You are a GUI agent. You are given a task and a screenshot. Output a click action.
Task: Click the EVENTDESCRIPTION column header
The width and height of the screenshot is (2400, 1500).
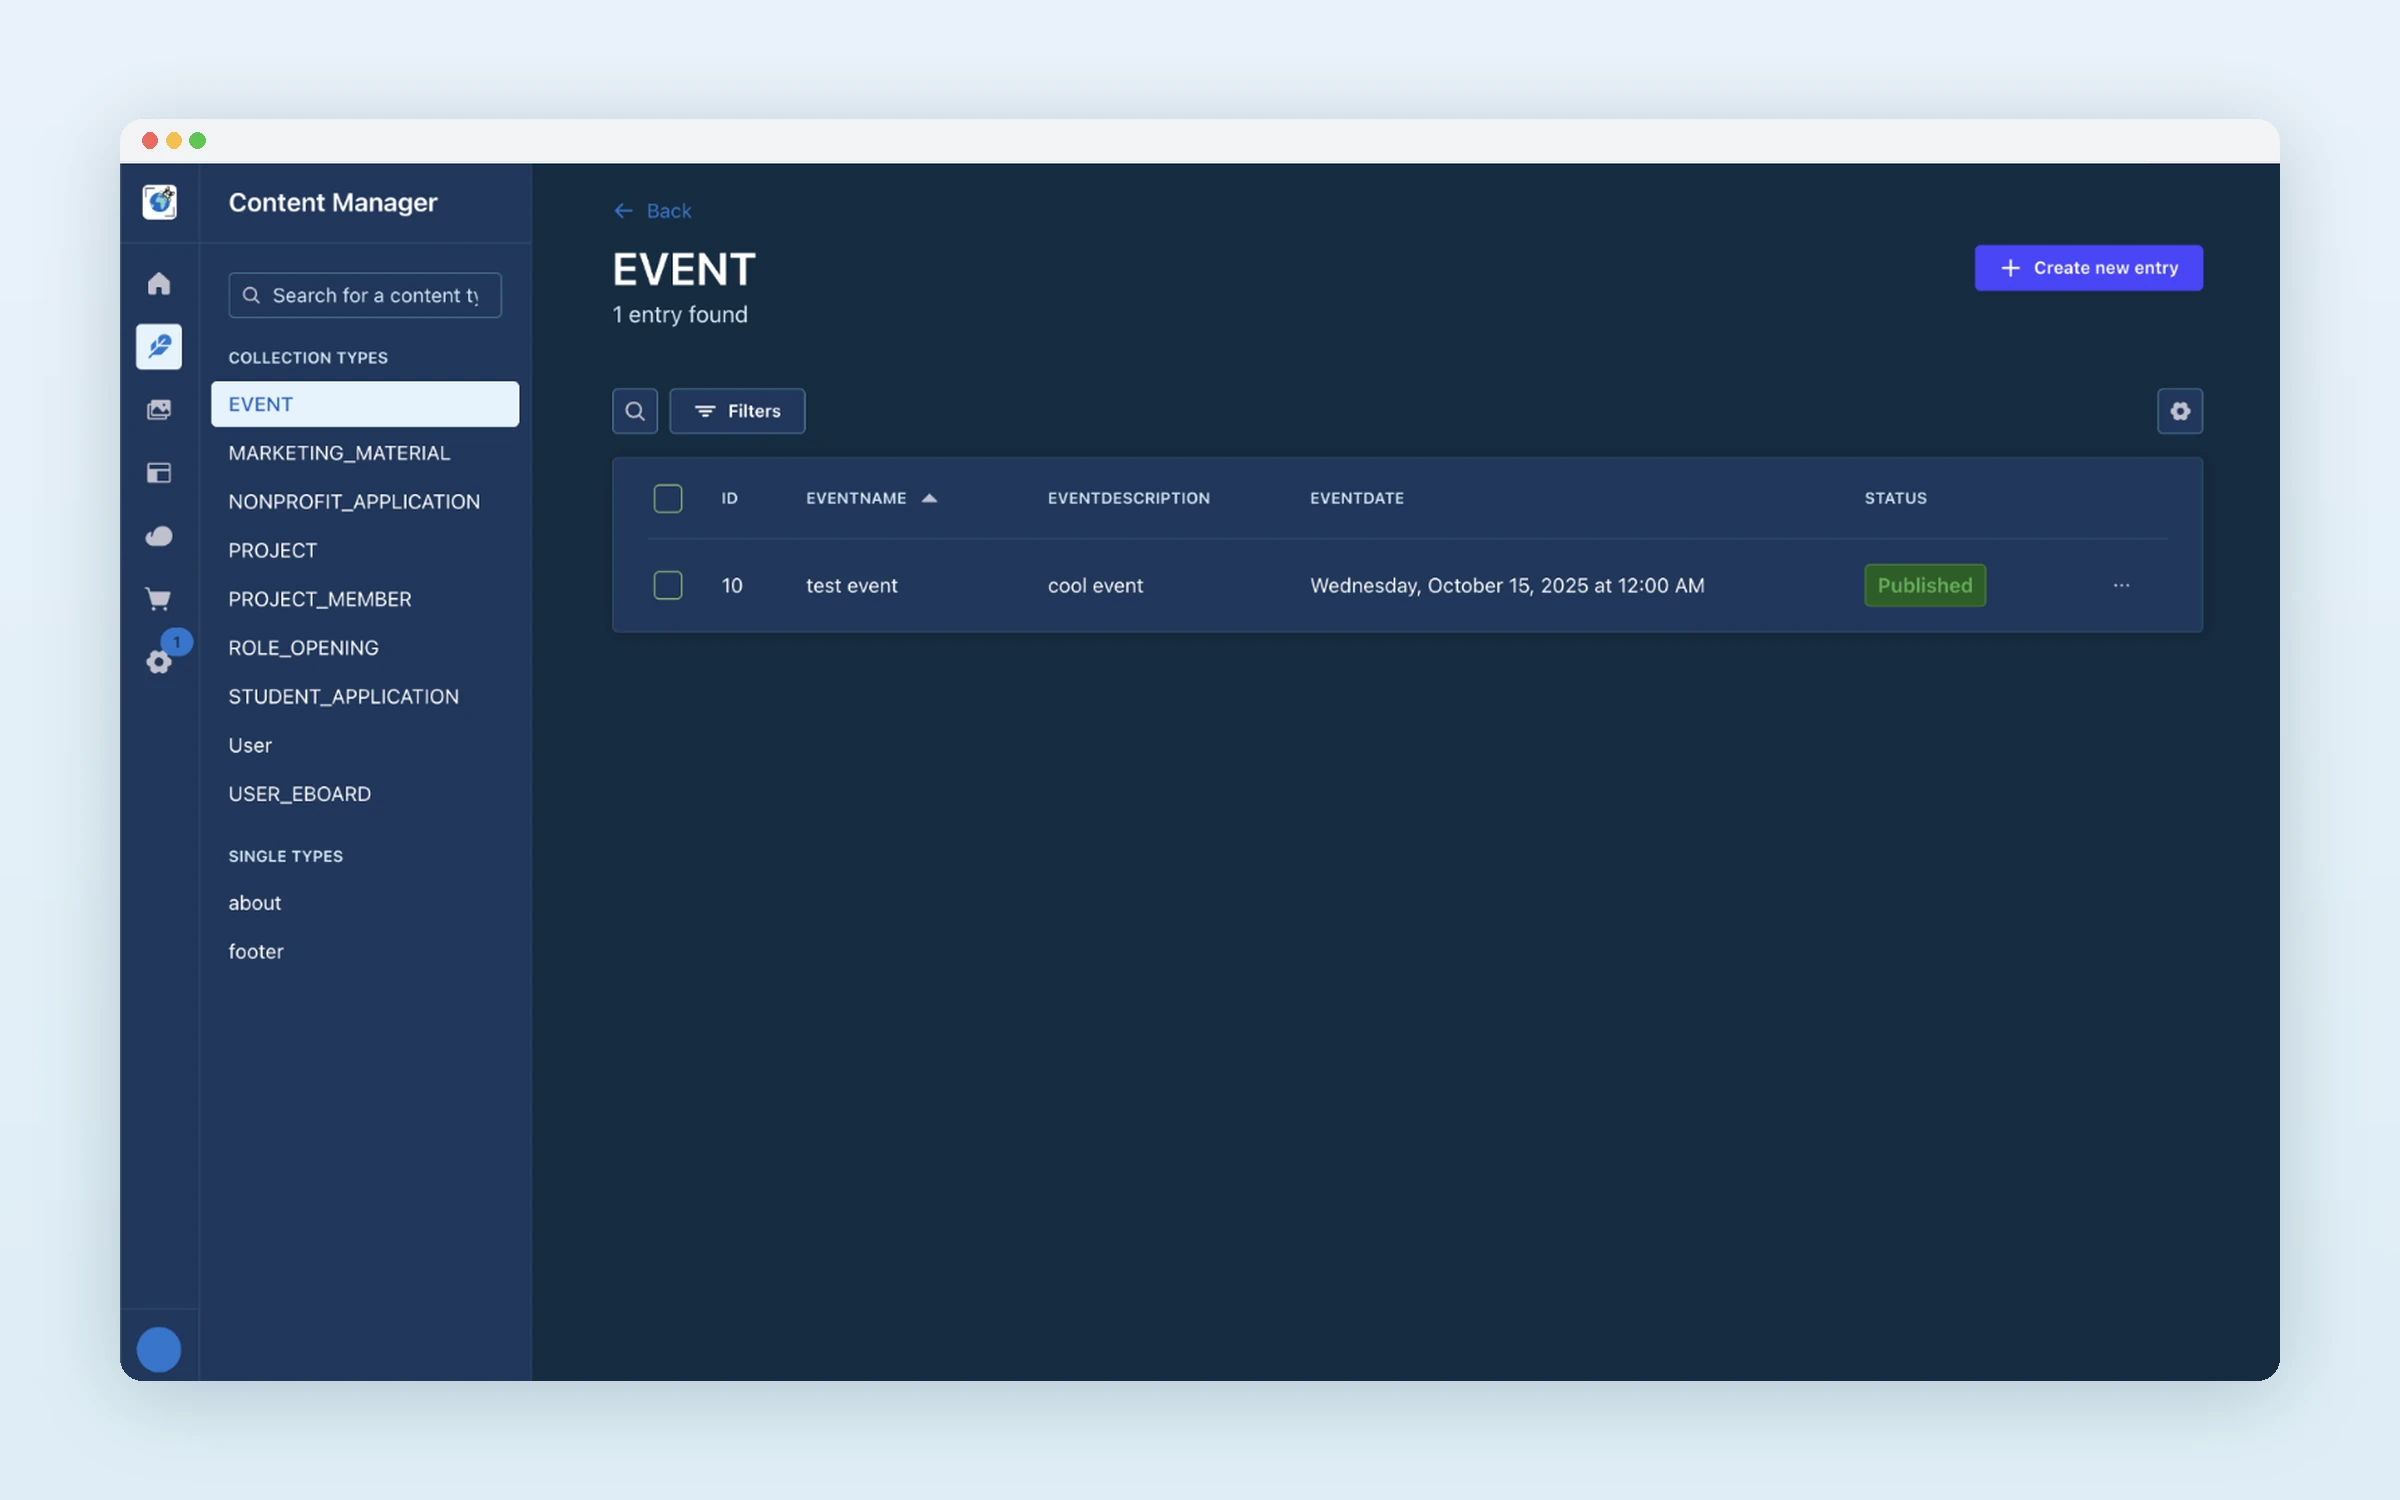pos(1129,498)
